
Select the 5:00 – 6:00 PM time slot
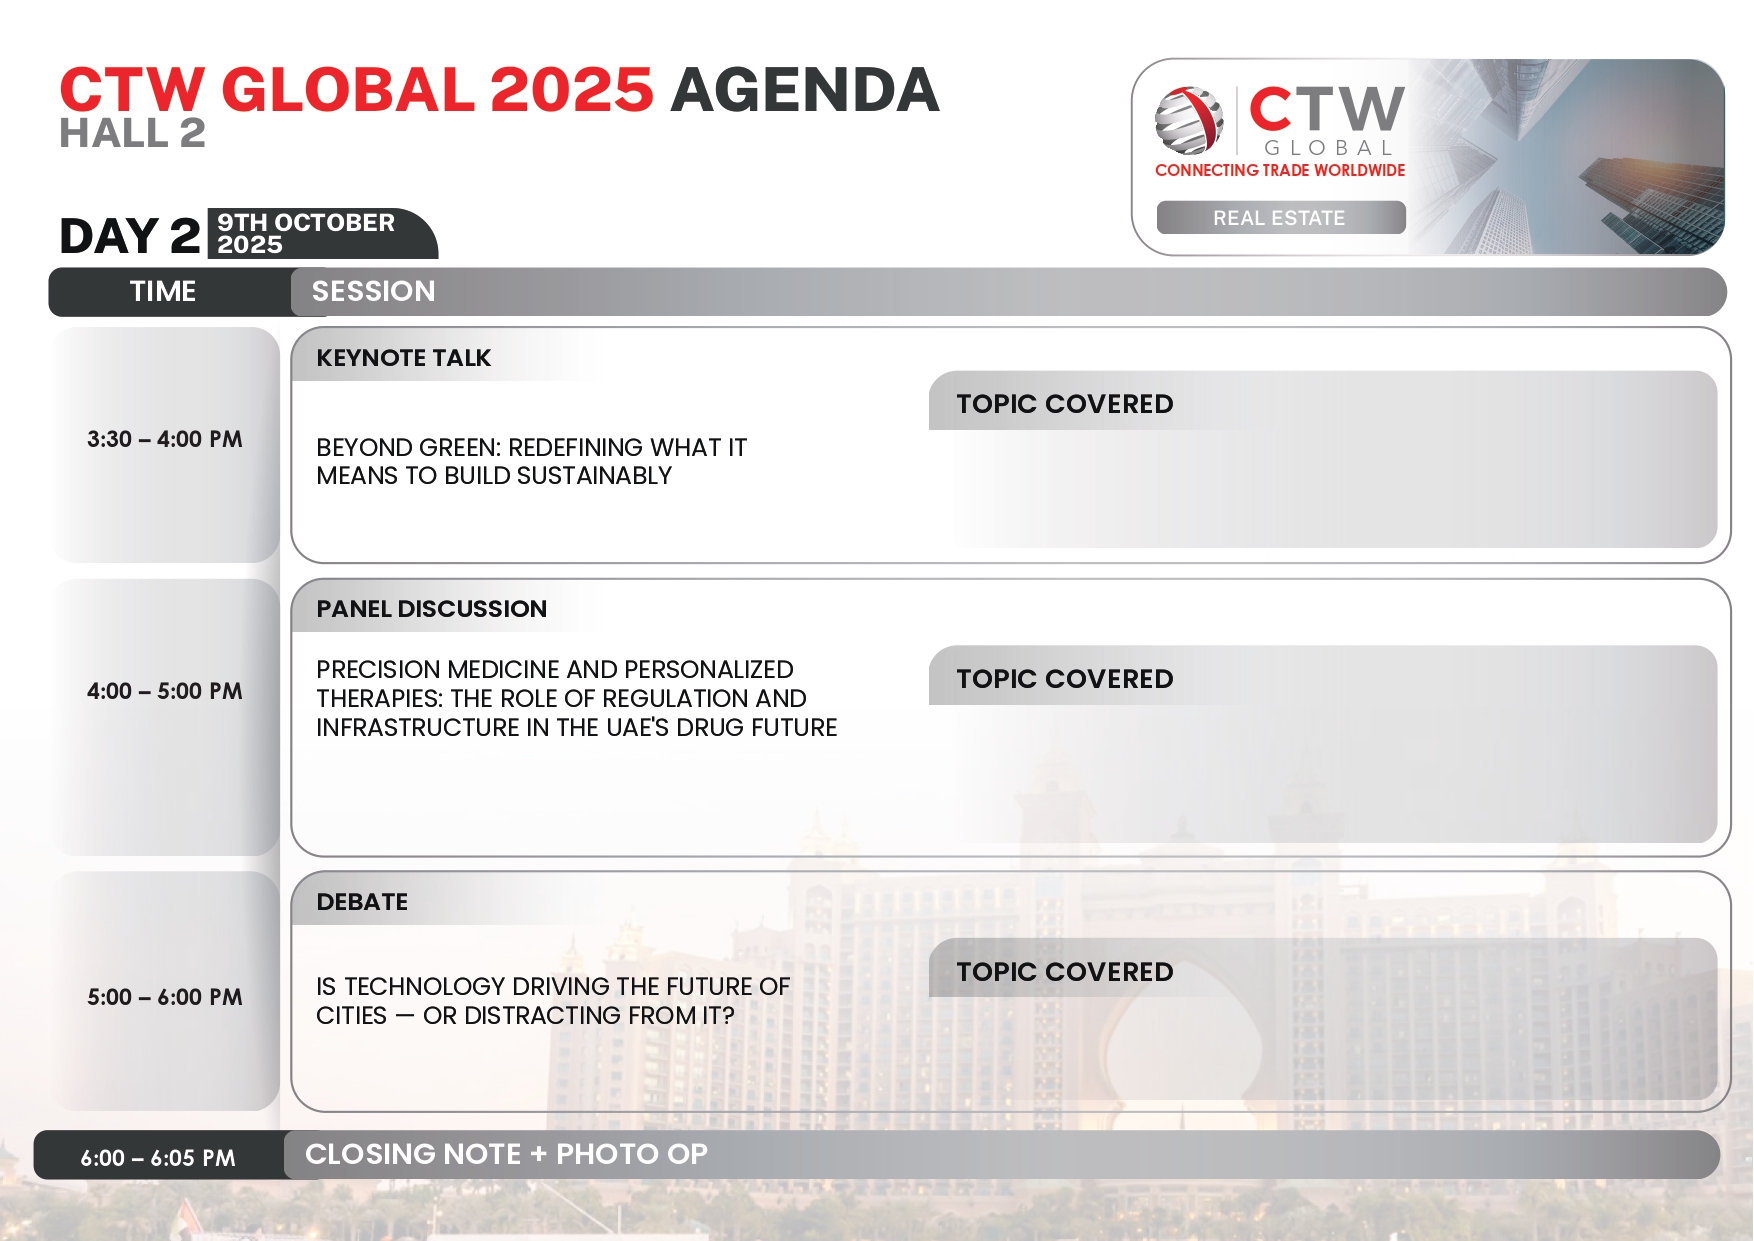click(165, 997)
